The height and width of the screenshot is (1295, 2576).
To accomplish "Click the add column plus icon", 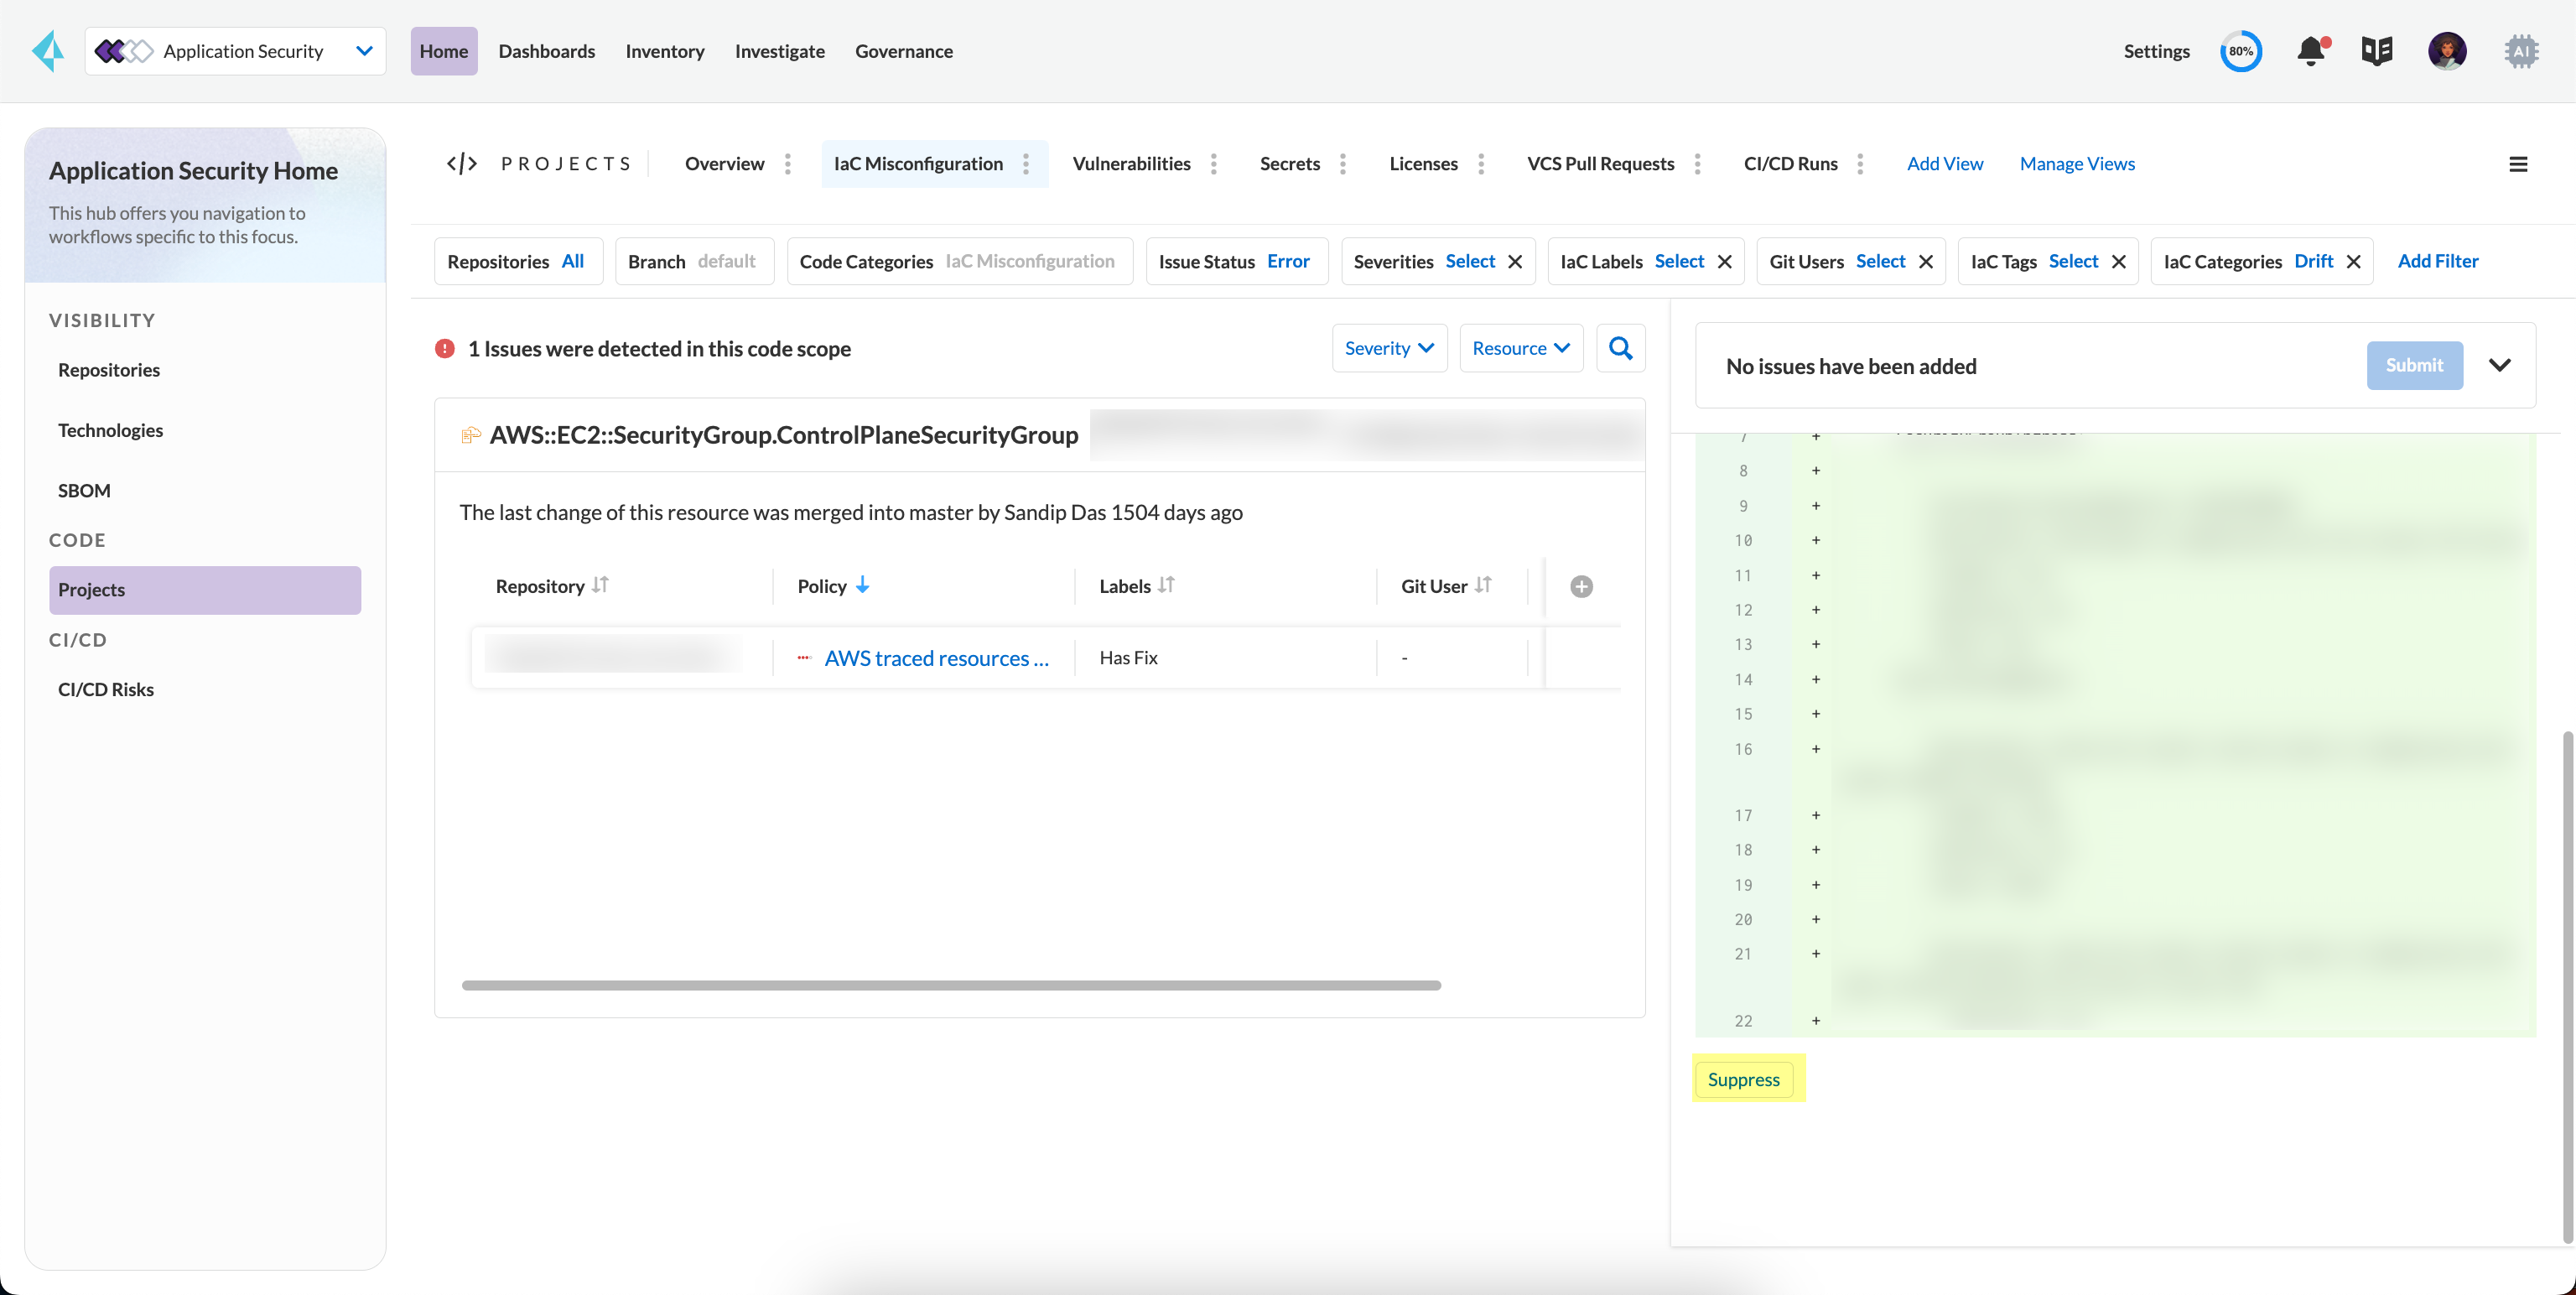I will click(x=1581, y=587).
